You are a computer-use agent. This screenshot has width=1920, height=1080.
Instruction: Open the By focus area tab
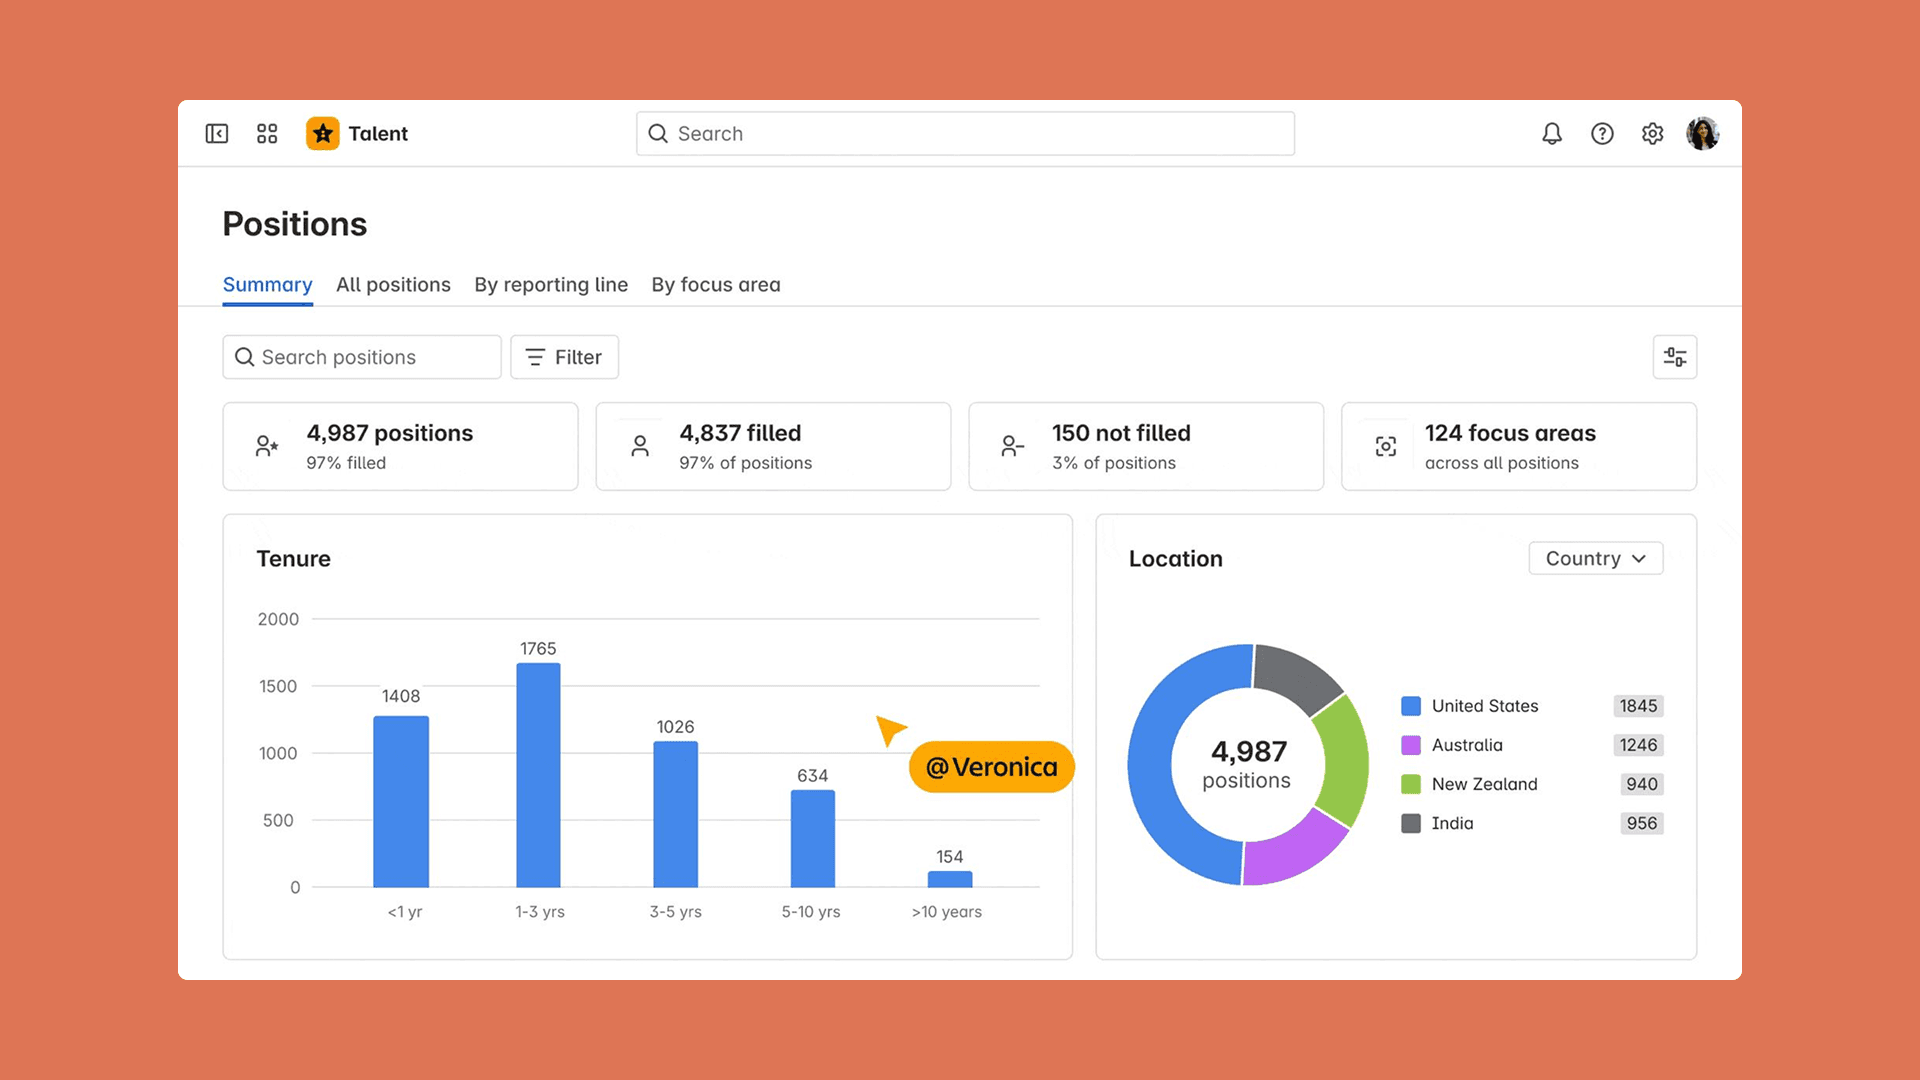coord(716,285)
